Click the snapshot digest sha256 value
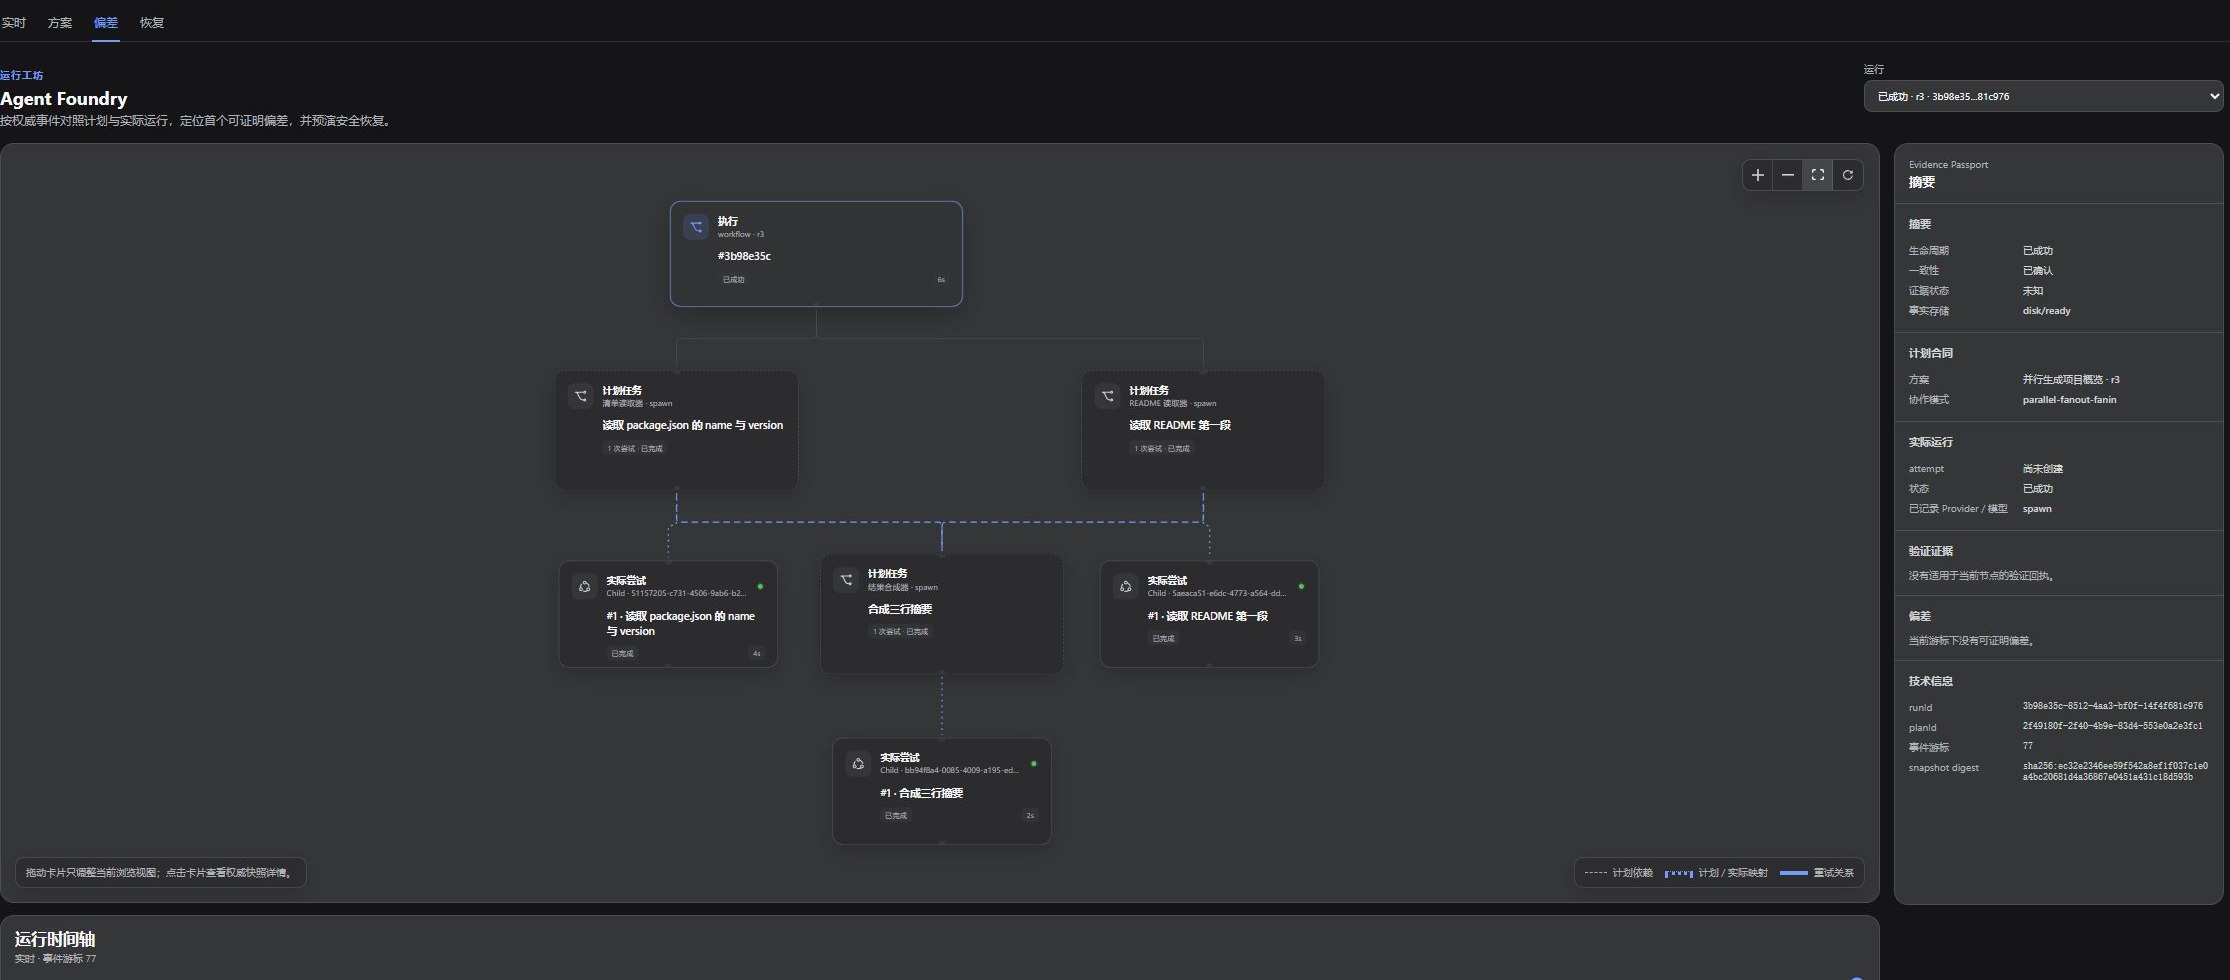The width and height of the screenshot is (2230, 980). point(2115,771)
